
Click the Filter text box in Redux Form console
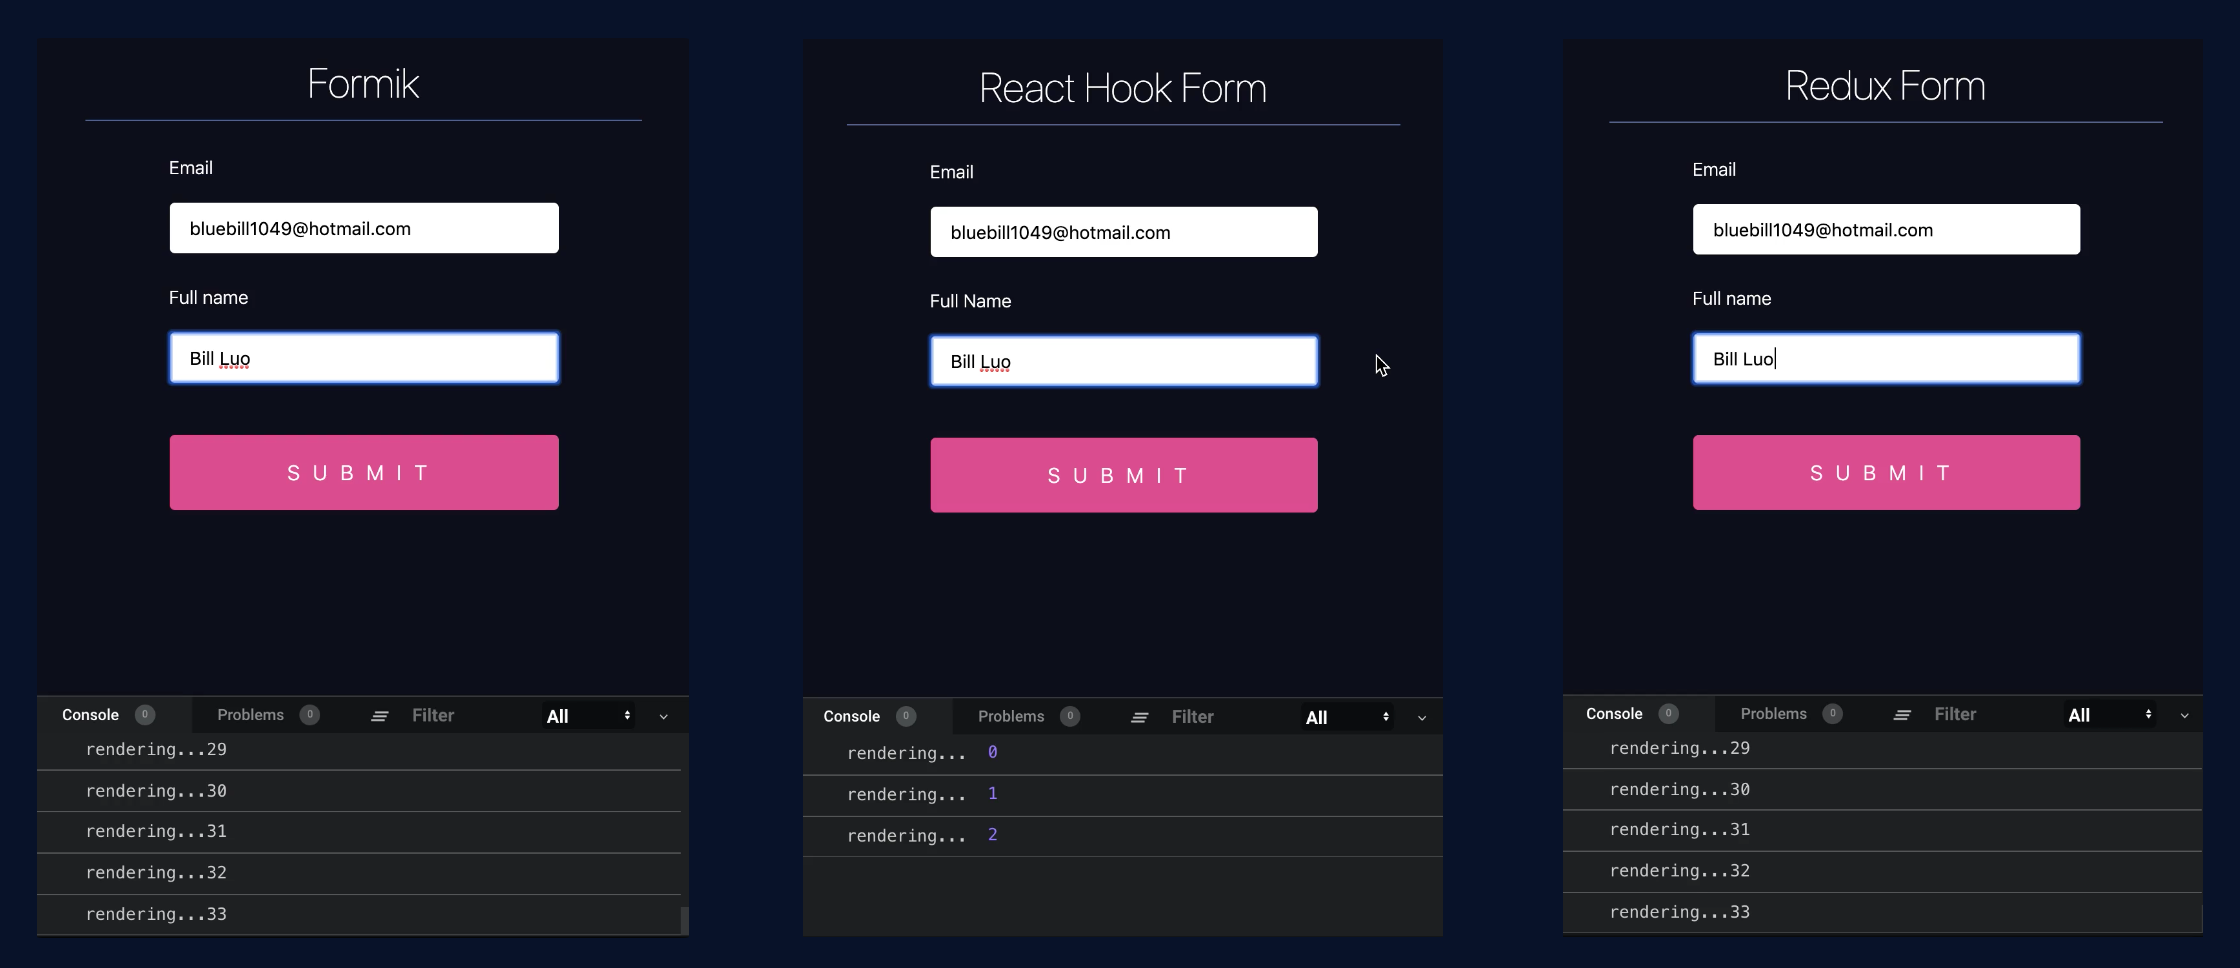(1956, 713)
